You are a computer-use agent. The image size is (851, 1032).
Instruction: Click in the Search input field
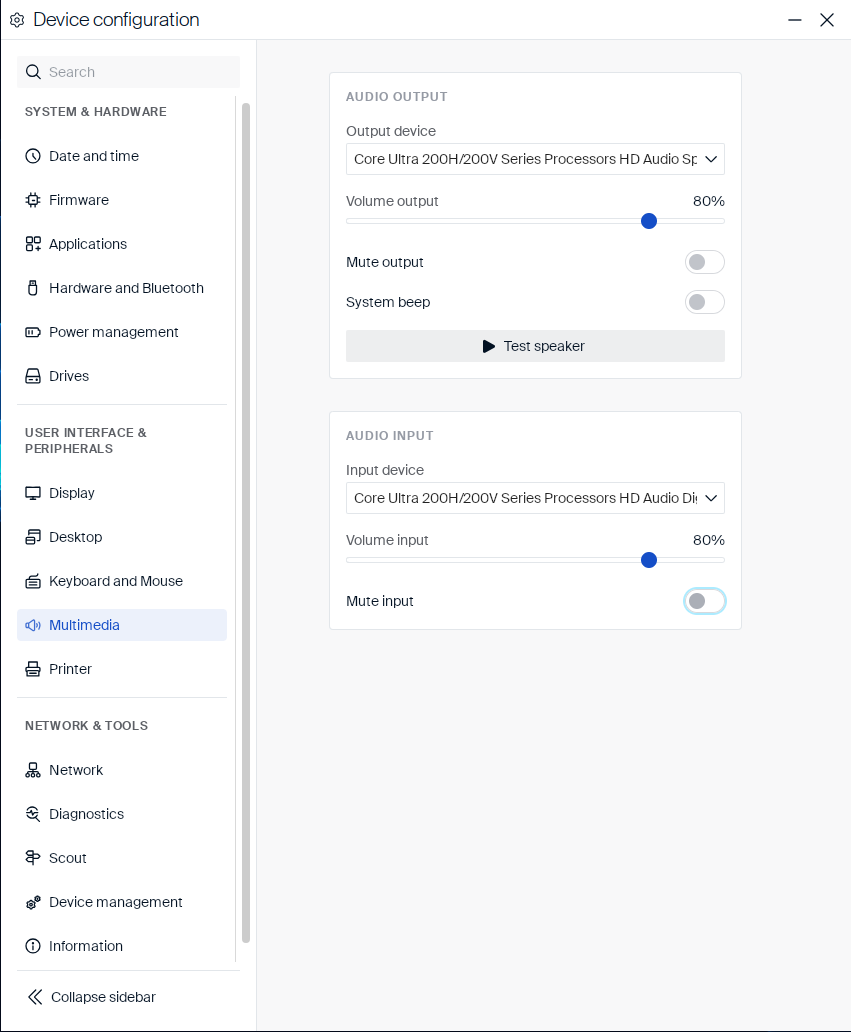pos(128,72)
